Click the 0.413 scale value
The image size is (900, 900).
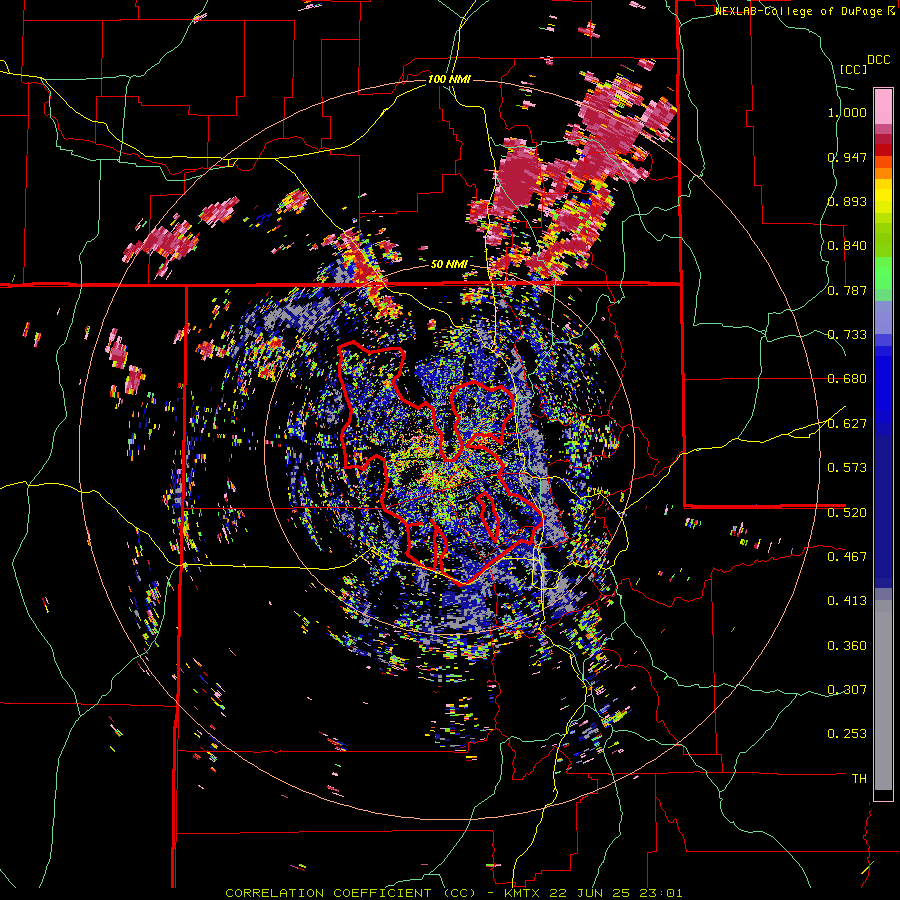click(847, 601)
